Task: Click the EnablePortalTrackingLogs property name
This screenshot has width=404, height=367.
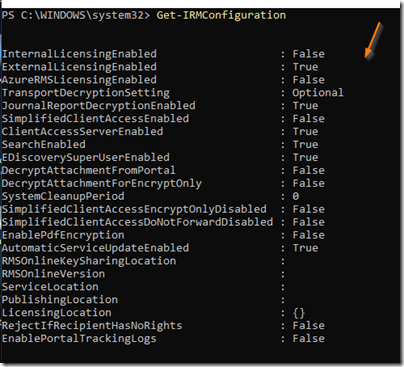Action: (79, 339)
